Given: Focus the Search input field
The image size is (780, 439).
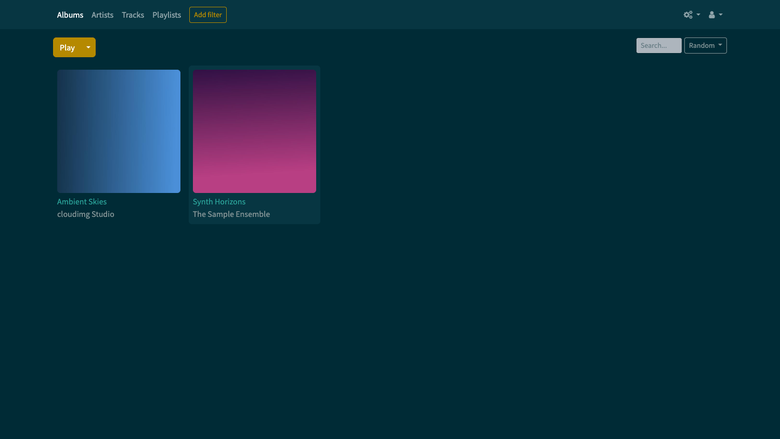Looking at the screenshot, I should pos(659,45).
